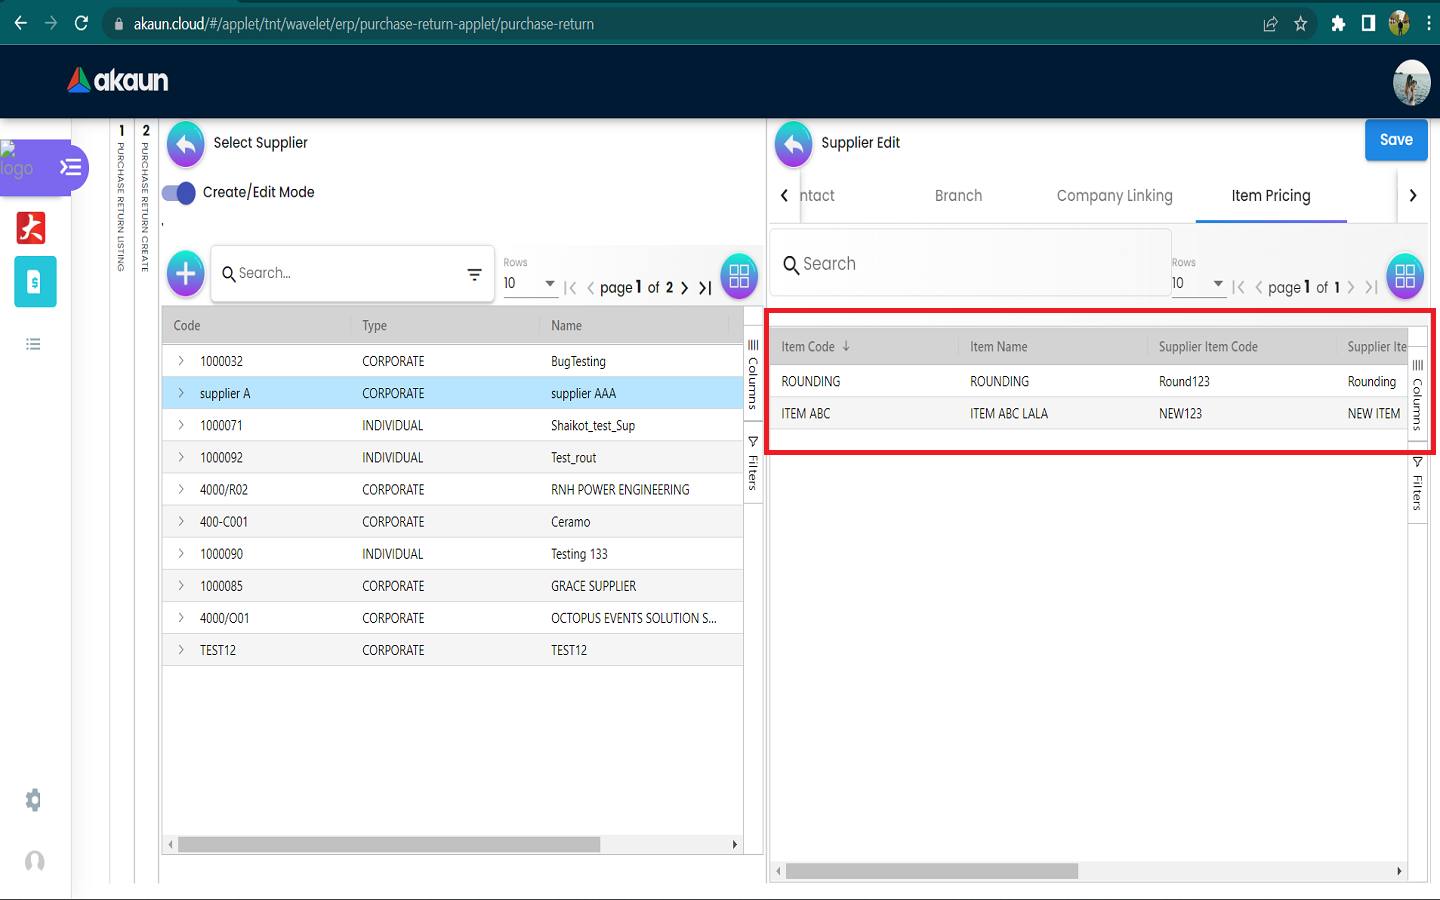Screen dimensions: 1440x900
Task: Toggle the sidebar menu collapse button
Action: [70, 167]
